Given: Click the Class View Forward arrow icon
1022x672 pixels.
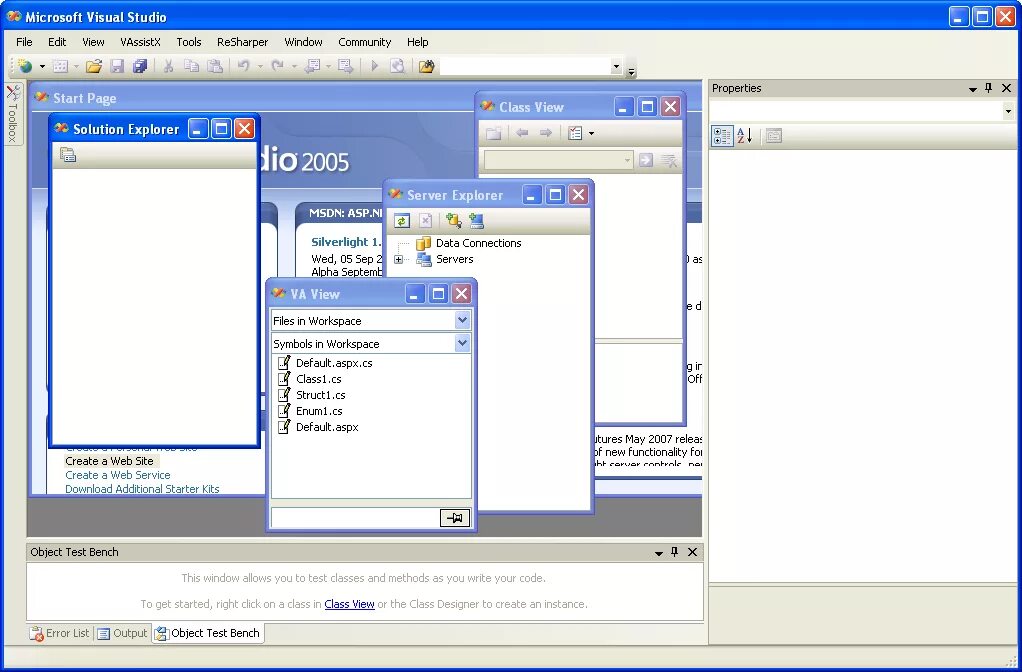Looking at the screenshot, I should coord(546,133).
